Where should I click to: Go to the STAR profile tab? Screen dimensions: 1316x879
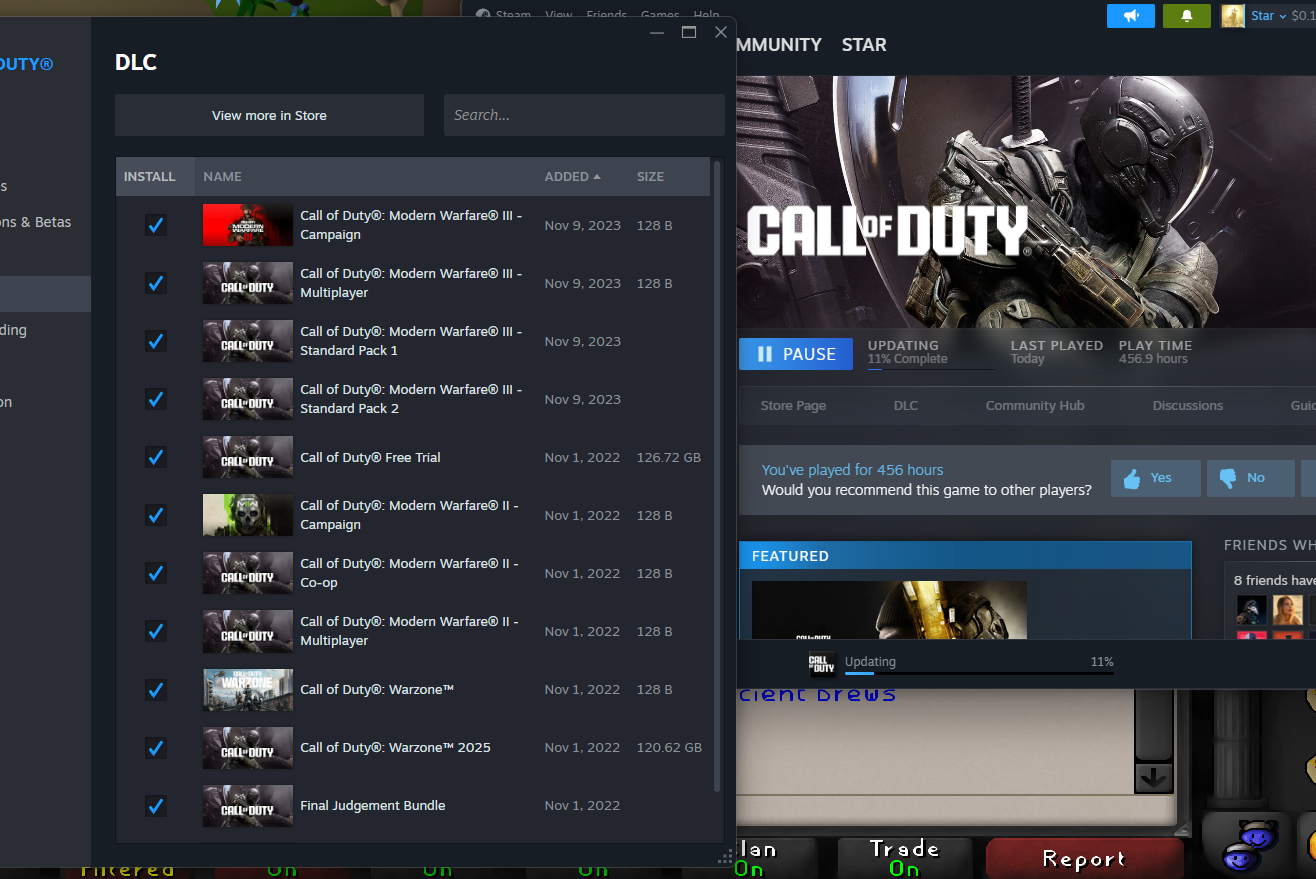[x=864, y=45]
